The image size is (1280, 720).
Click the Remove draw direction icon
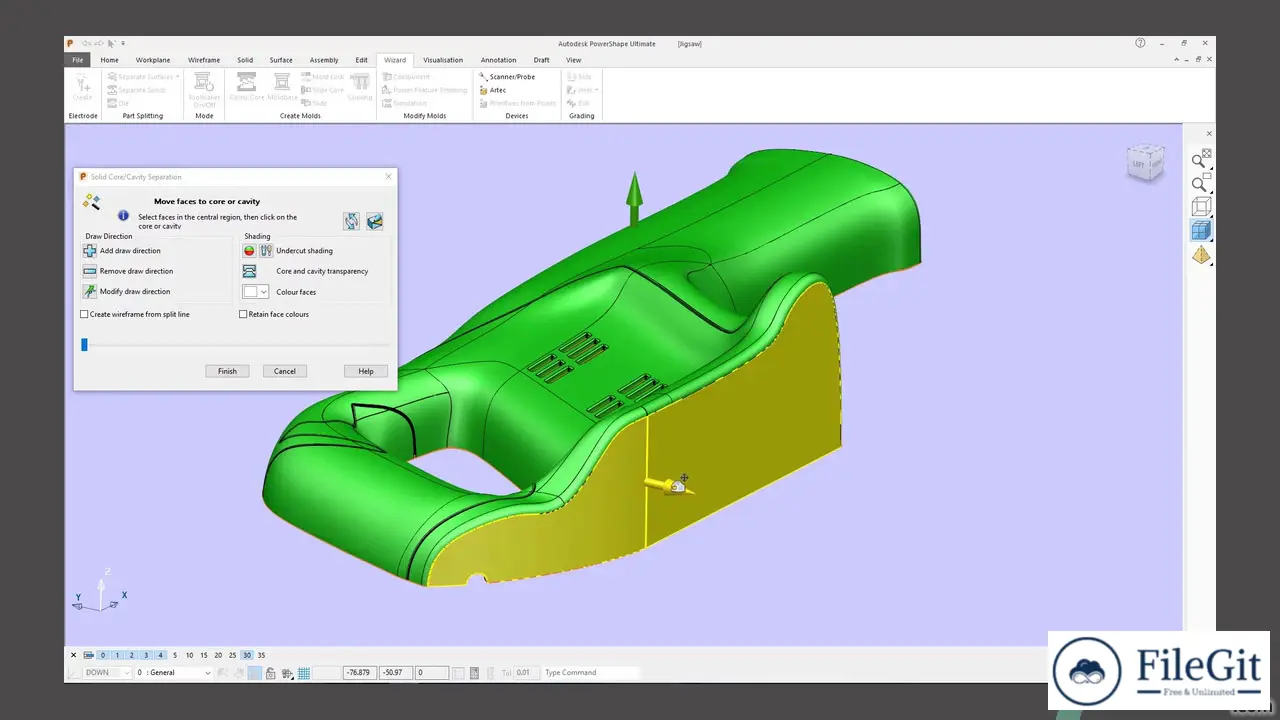point(89,271)
